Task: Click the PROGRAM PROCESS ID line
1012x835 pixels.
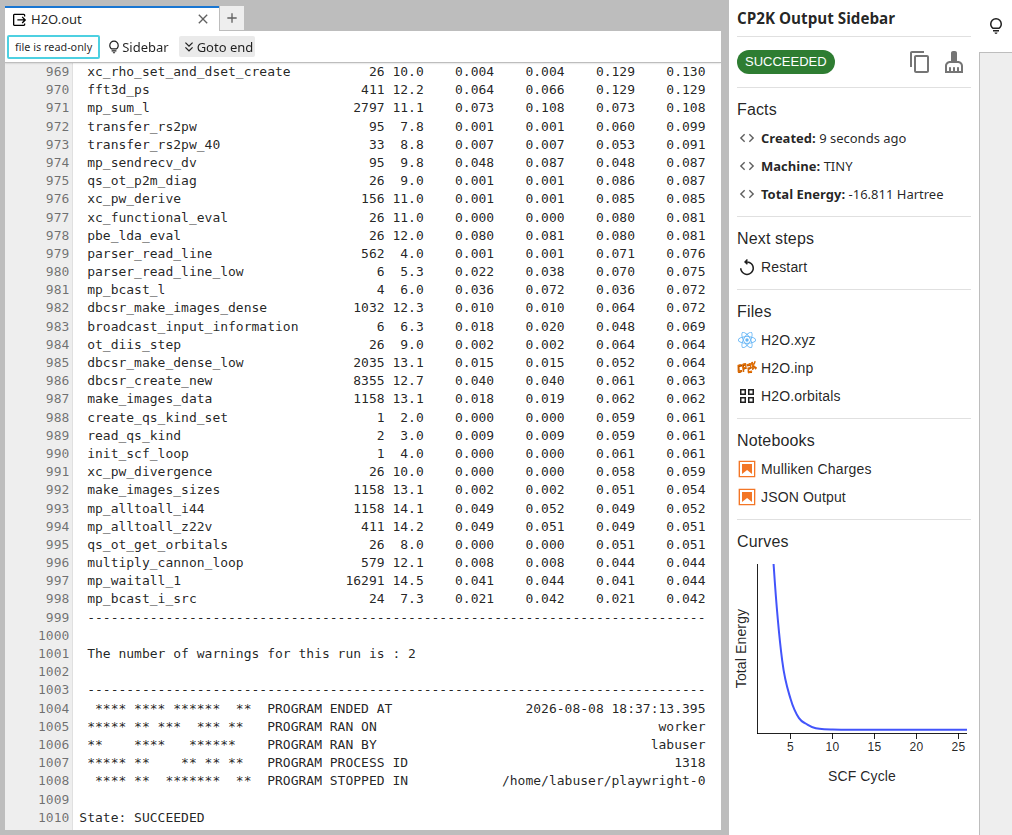Action: click(396, 763)
